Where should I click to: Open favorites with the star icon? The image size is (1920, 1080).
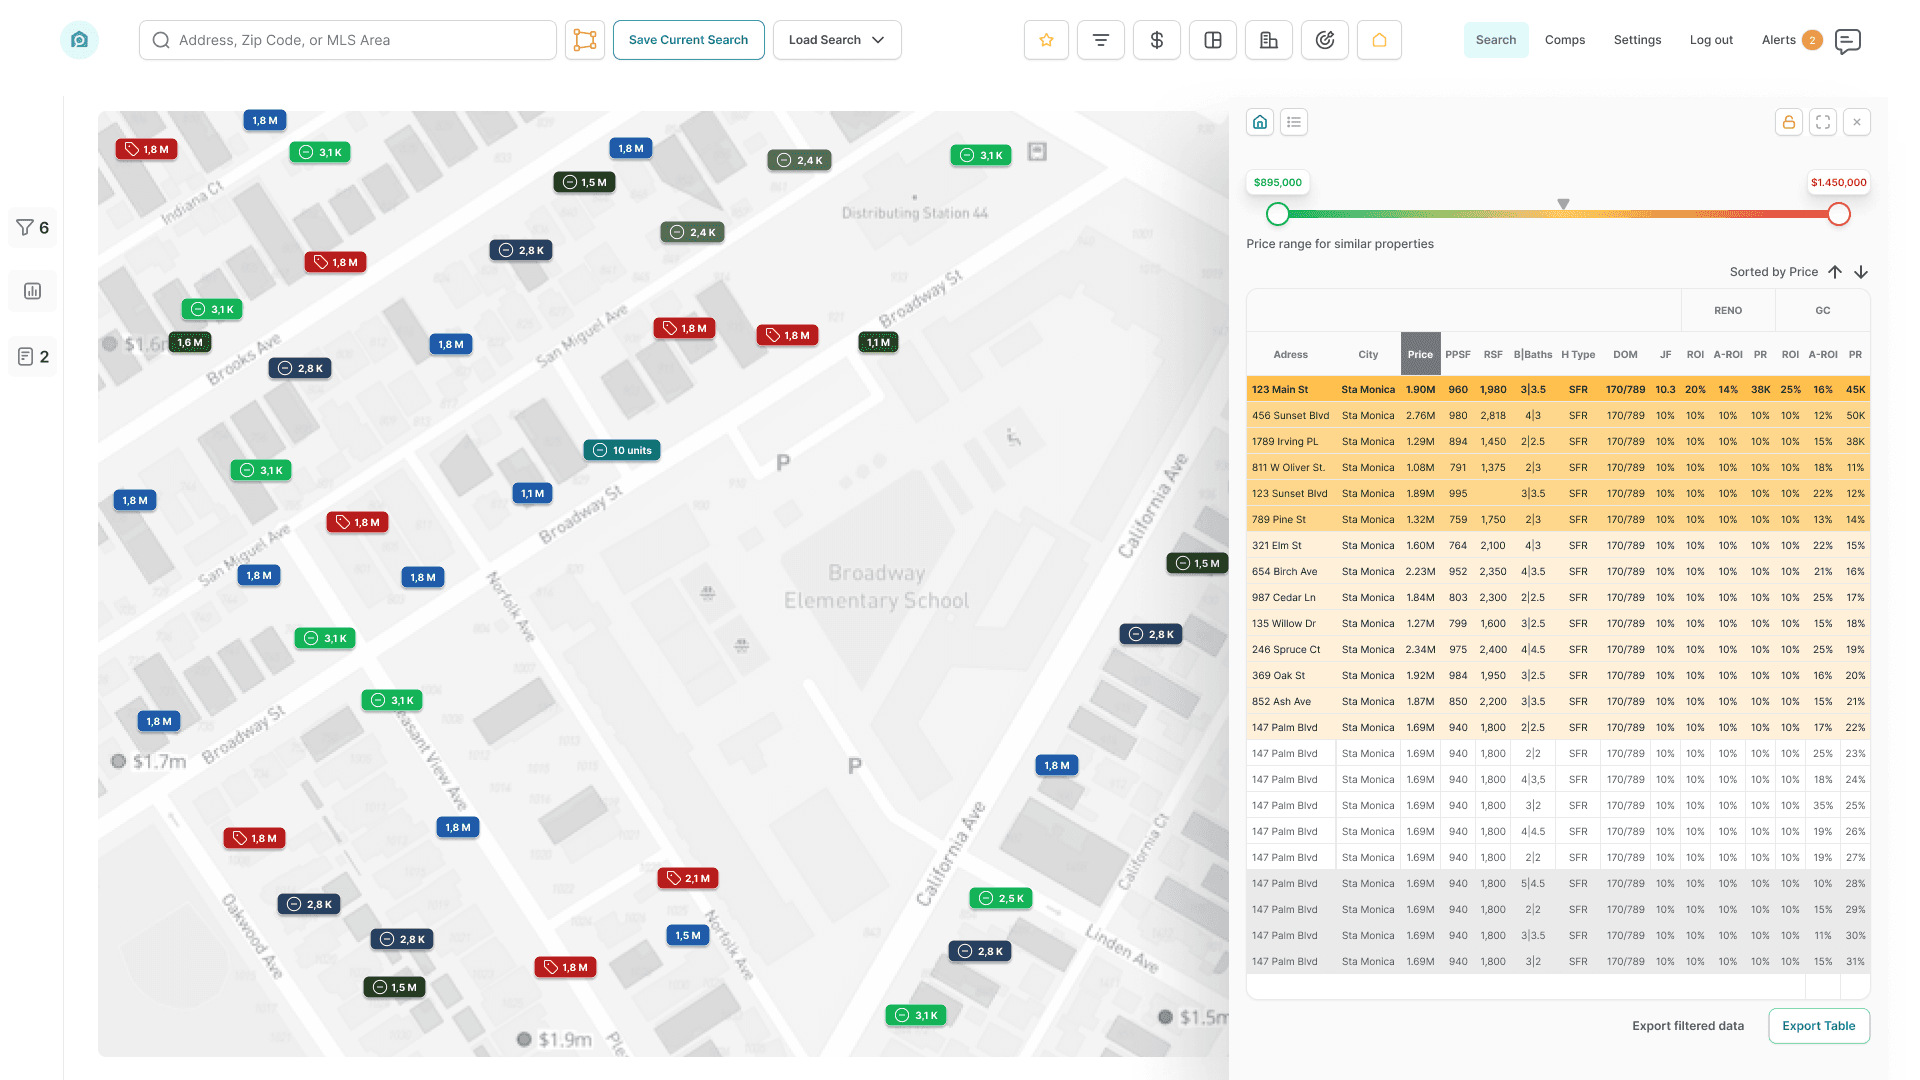click(x=1047, y=40)
